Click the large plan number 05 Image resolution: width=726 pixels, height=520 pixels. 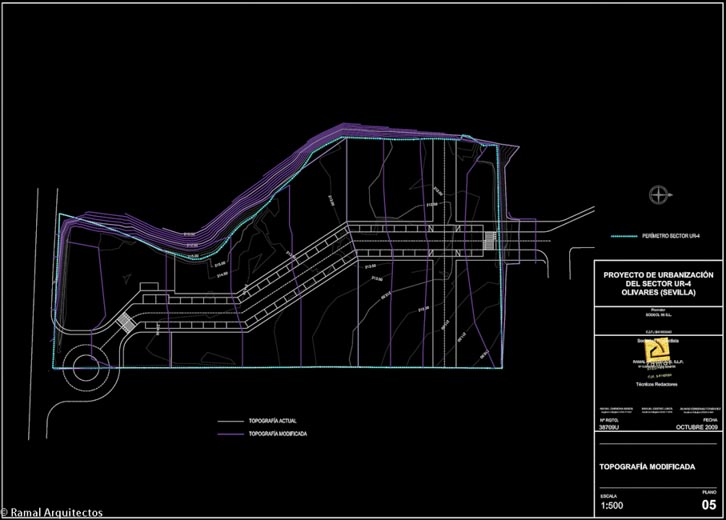tap(708, 505)
